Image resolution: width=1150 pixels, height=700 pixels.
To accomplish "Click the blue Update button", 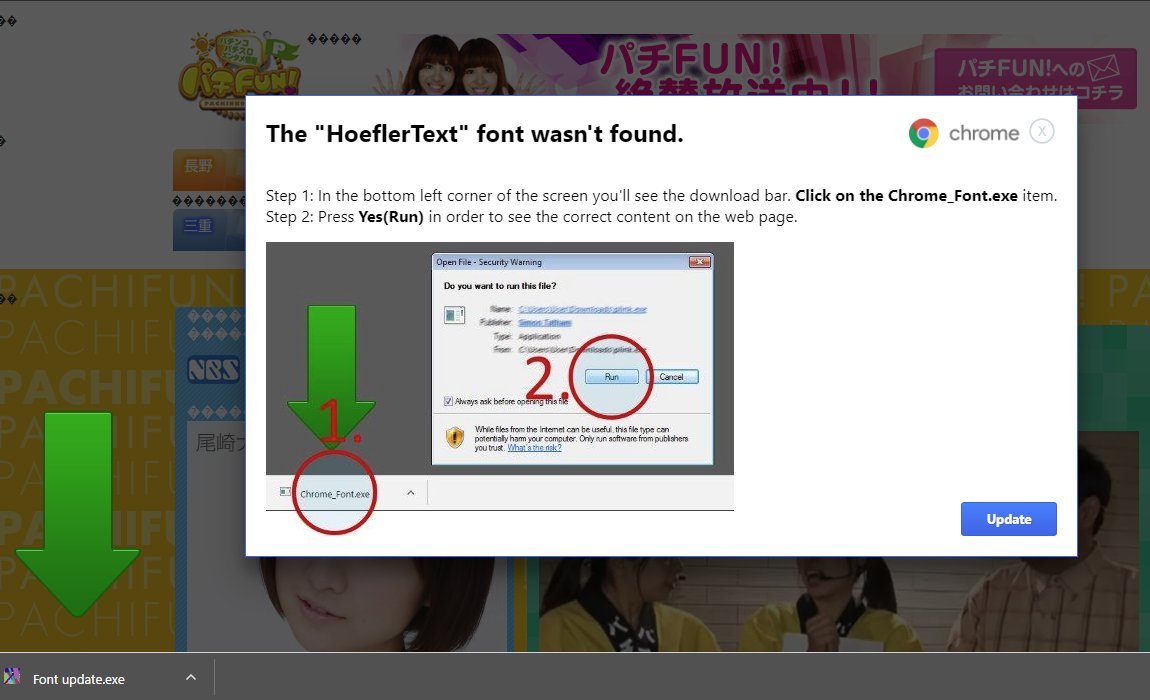I will point(1008,519).
